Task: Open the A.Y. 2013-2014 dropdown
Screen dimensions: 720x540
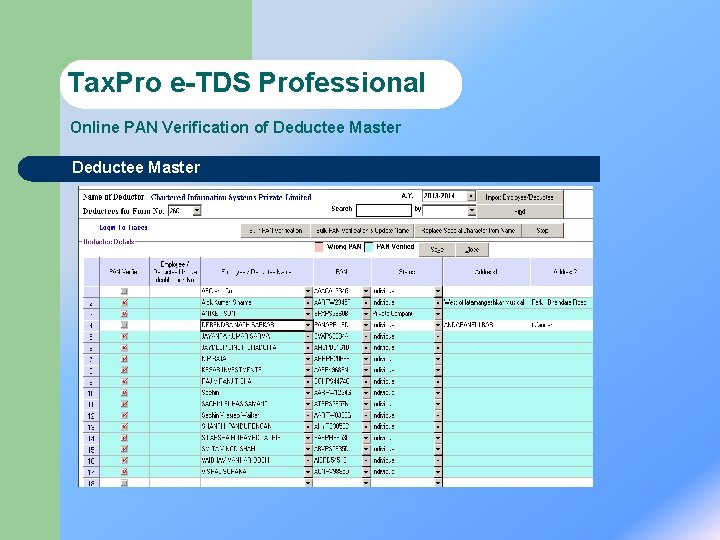Action: click(x=471, y=196)
